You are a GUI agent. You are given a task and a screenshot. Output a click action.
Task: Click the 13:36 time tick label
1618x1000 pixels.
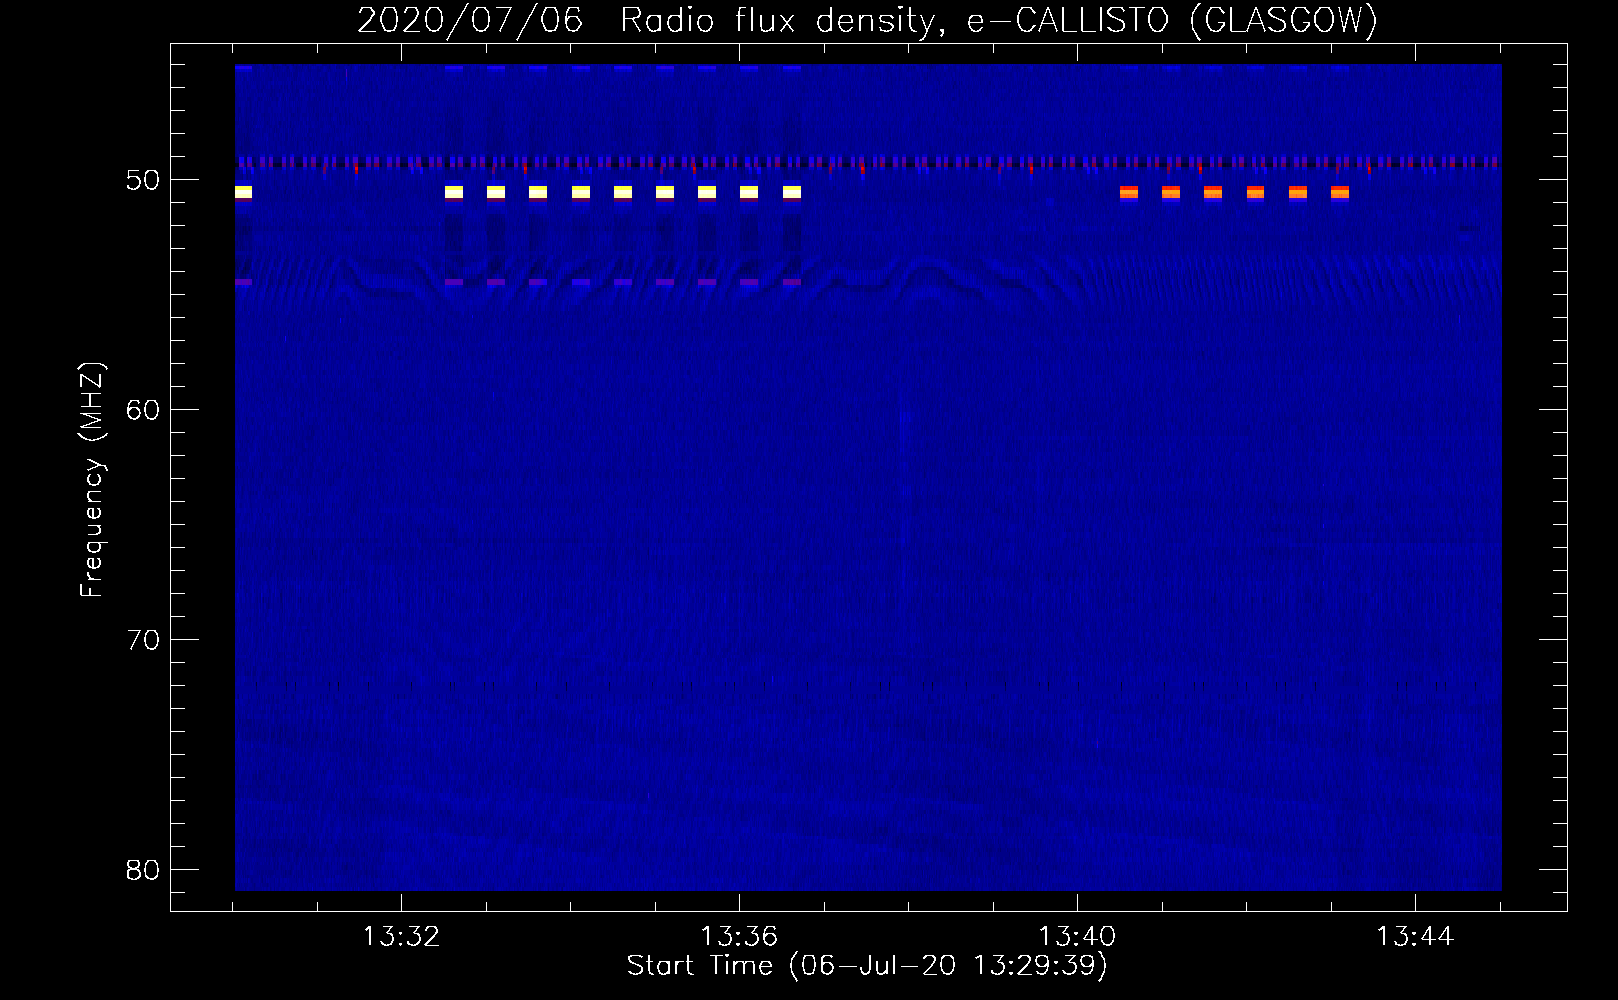click(739, 937)
